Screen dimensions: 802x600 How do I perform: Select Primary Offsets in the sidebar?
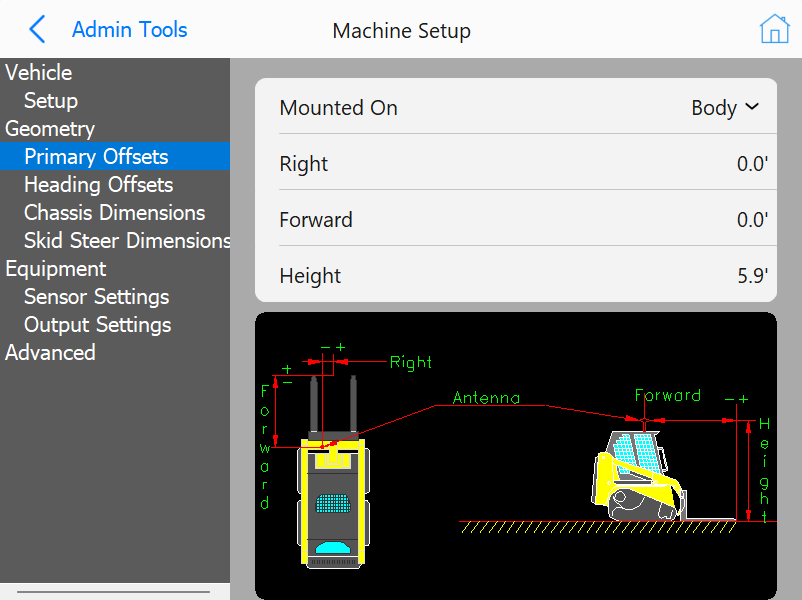115,156
